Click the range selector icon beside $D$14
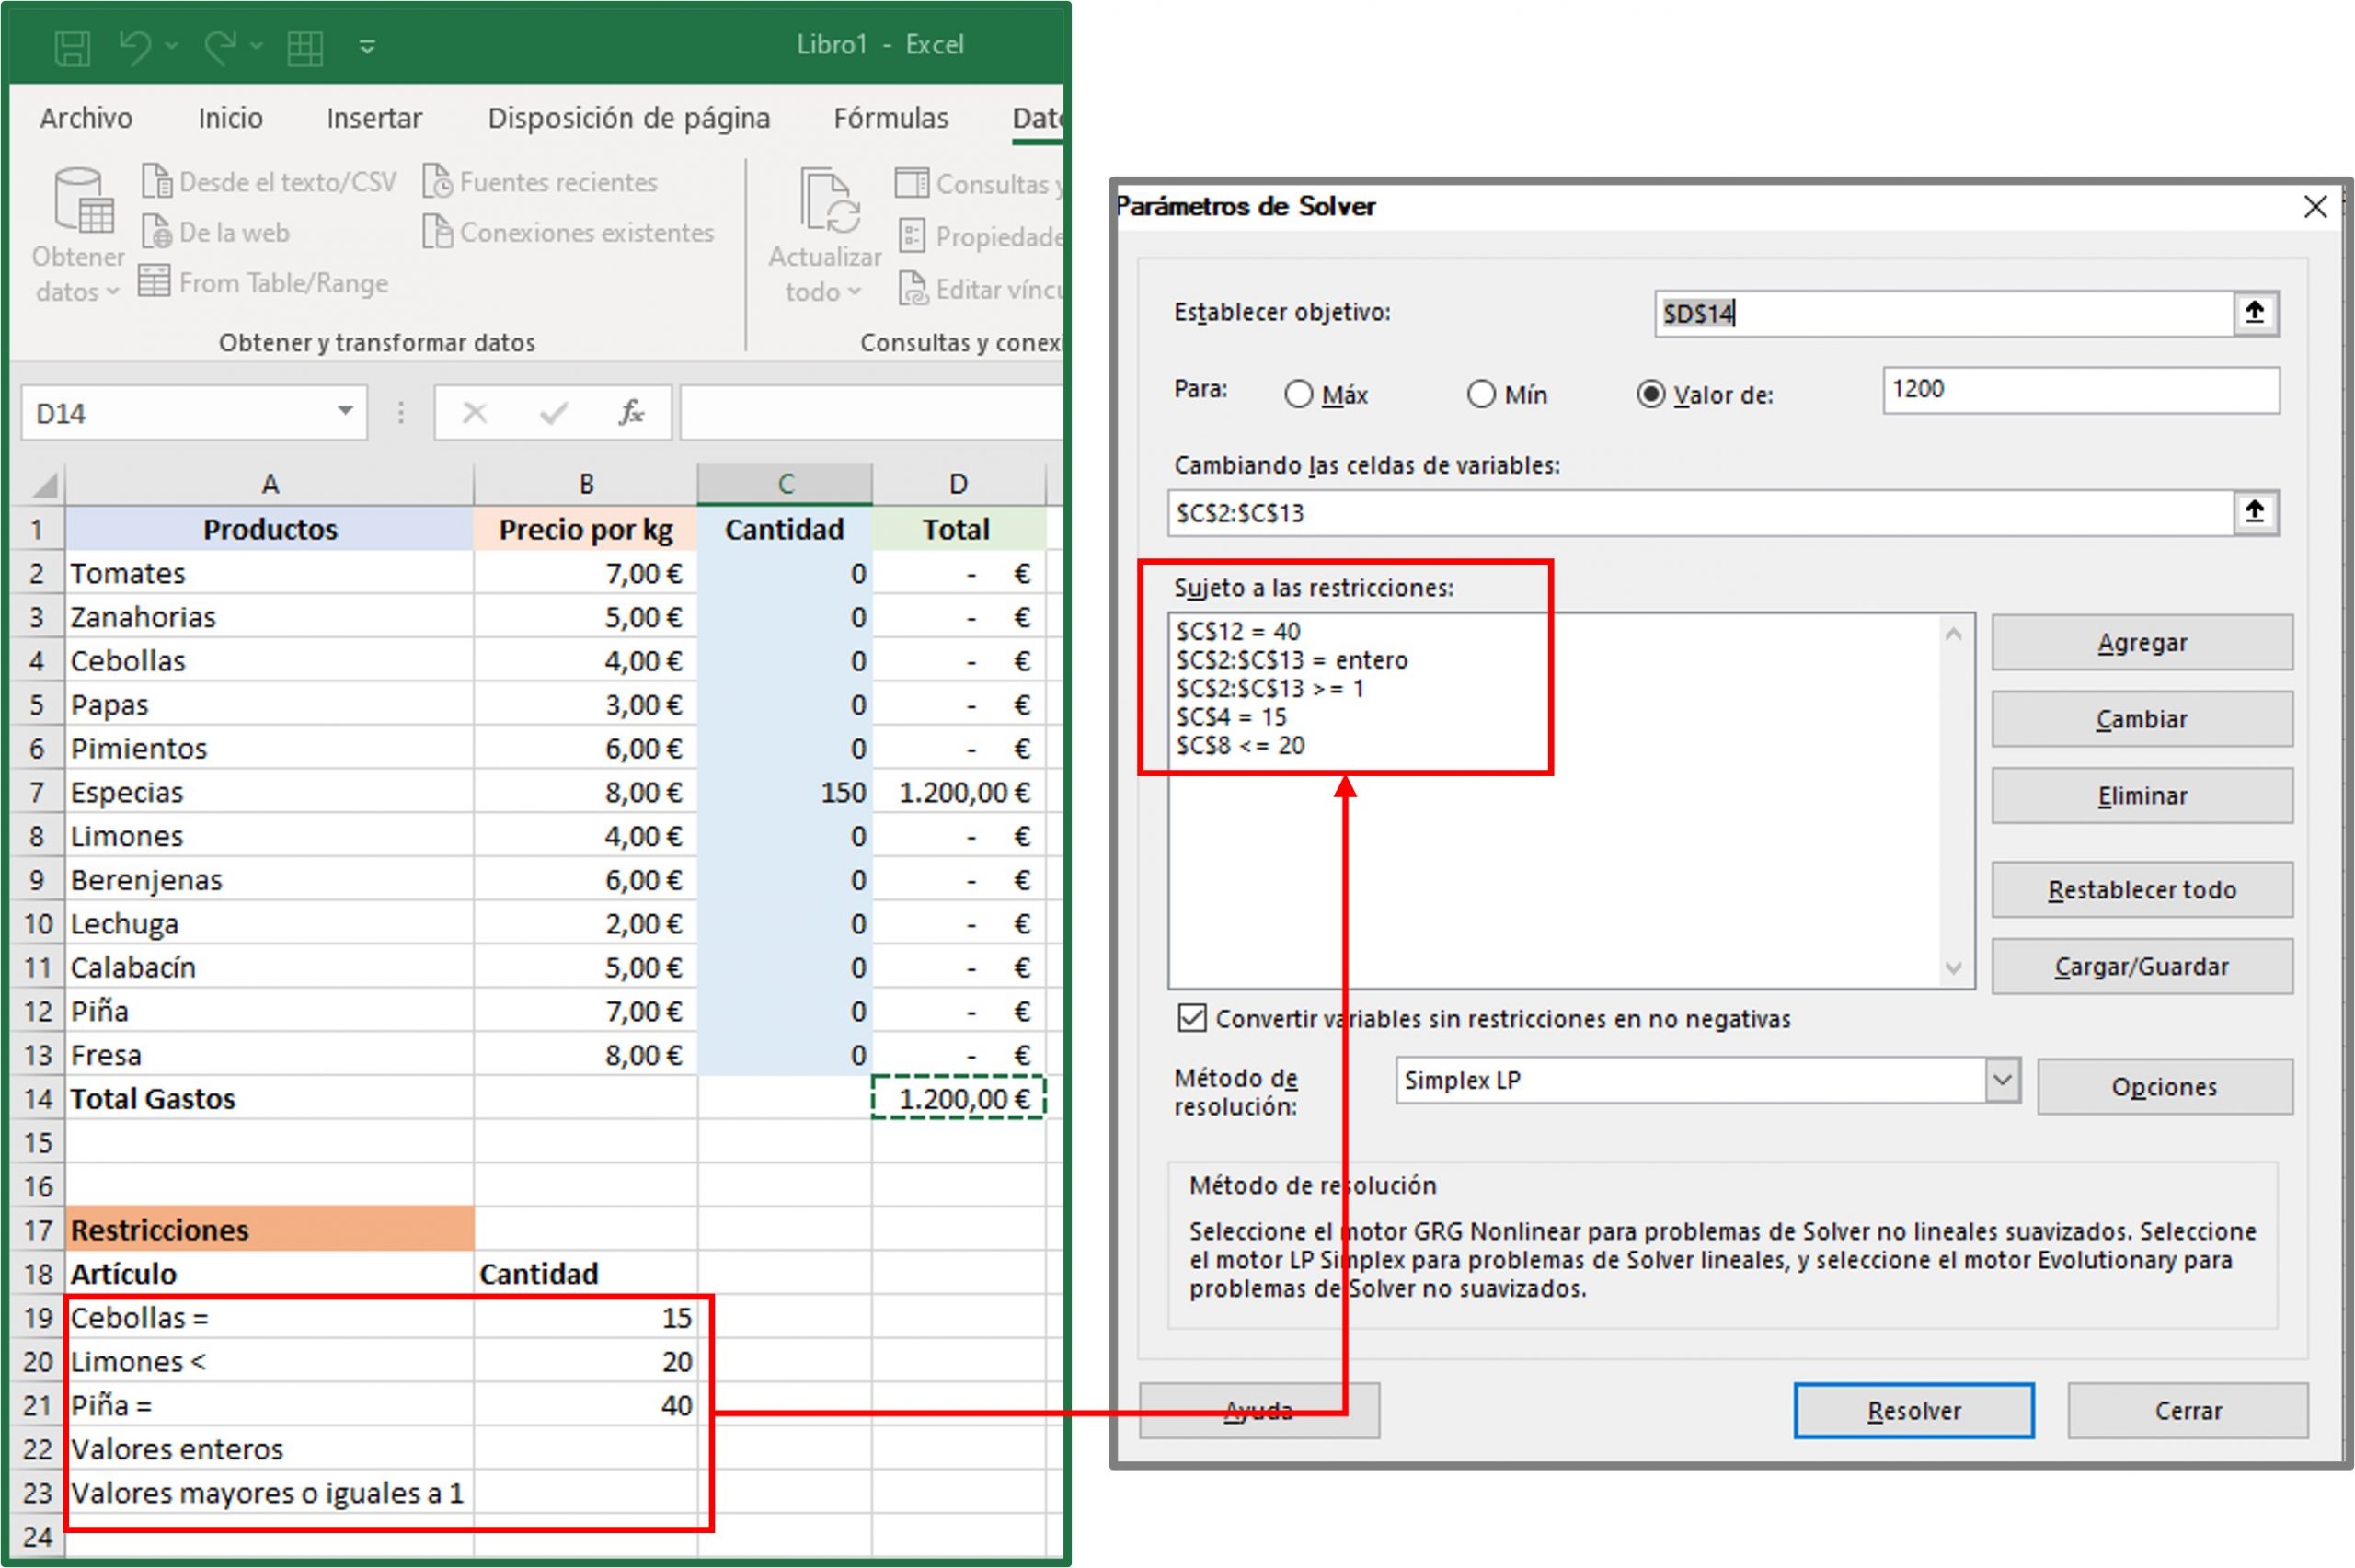This screenshot has height=1568, width=2355. tap(2256, 312)
